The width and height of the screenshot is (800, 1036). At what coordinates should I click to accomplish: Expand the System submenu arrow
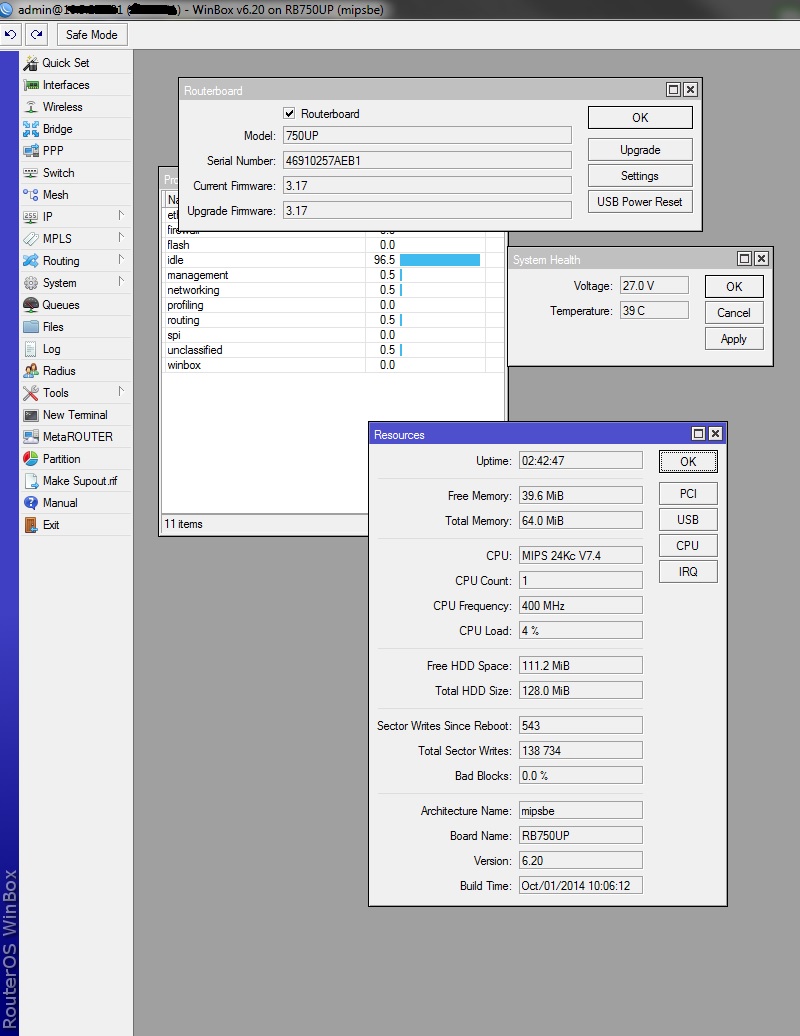[121, 281]
